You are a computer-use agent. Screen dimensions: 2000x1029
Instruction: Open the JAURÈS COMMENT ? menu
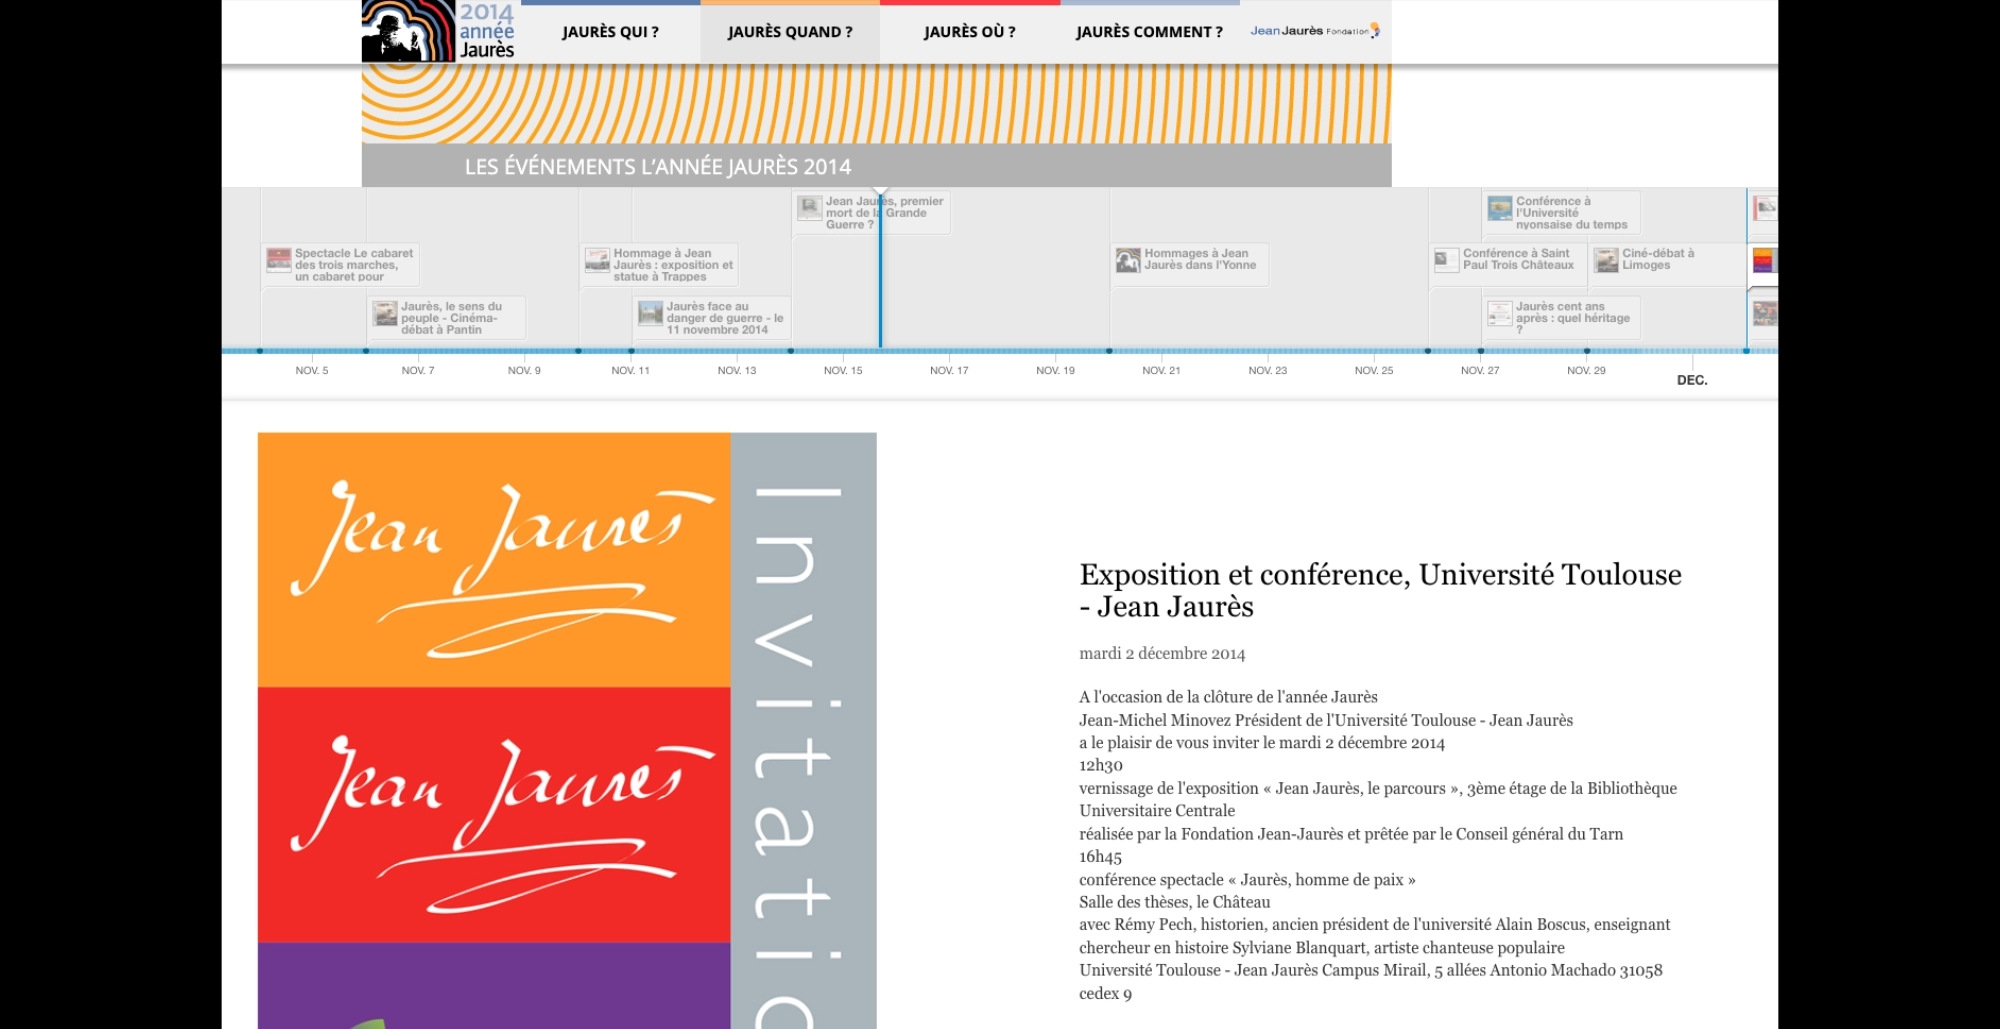point(1149,32)
